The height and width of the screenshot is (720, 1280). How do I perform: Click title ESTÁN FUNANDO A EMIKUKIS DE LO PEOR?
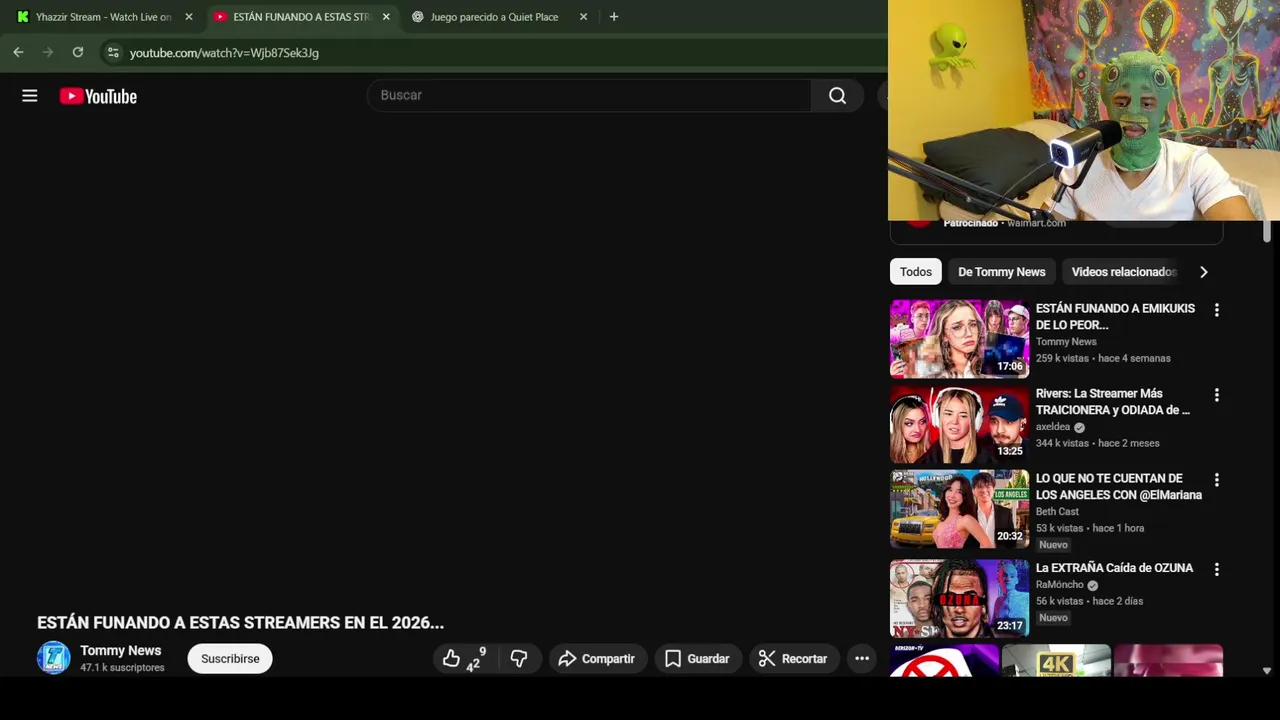click(1115, 317)
